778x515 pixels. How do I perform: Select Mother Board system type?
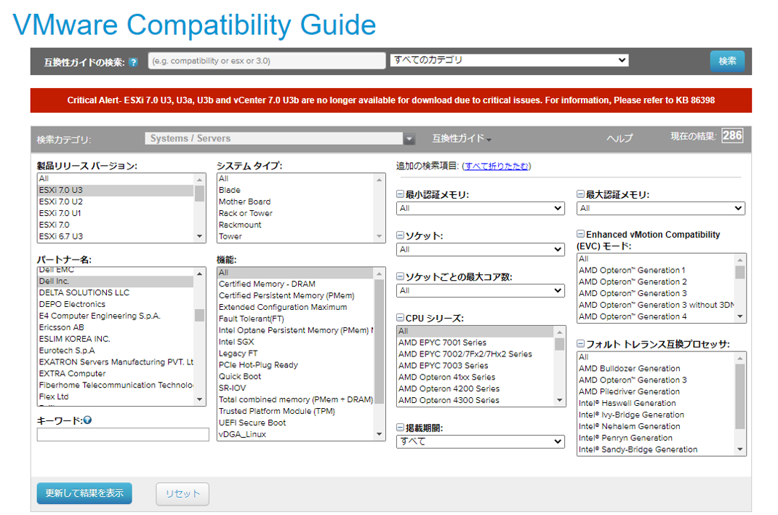296,201
